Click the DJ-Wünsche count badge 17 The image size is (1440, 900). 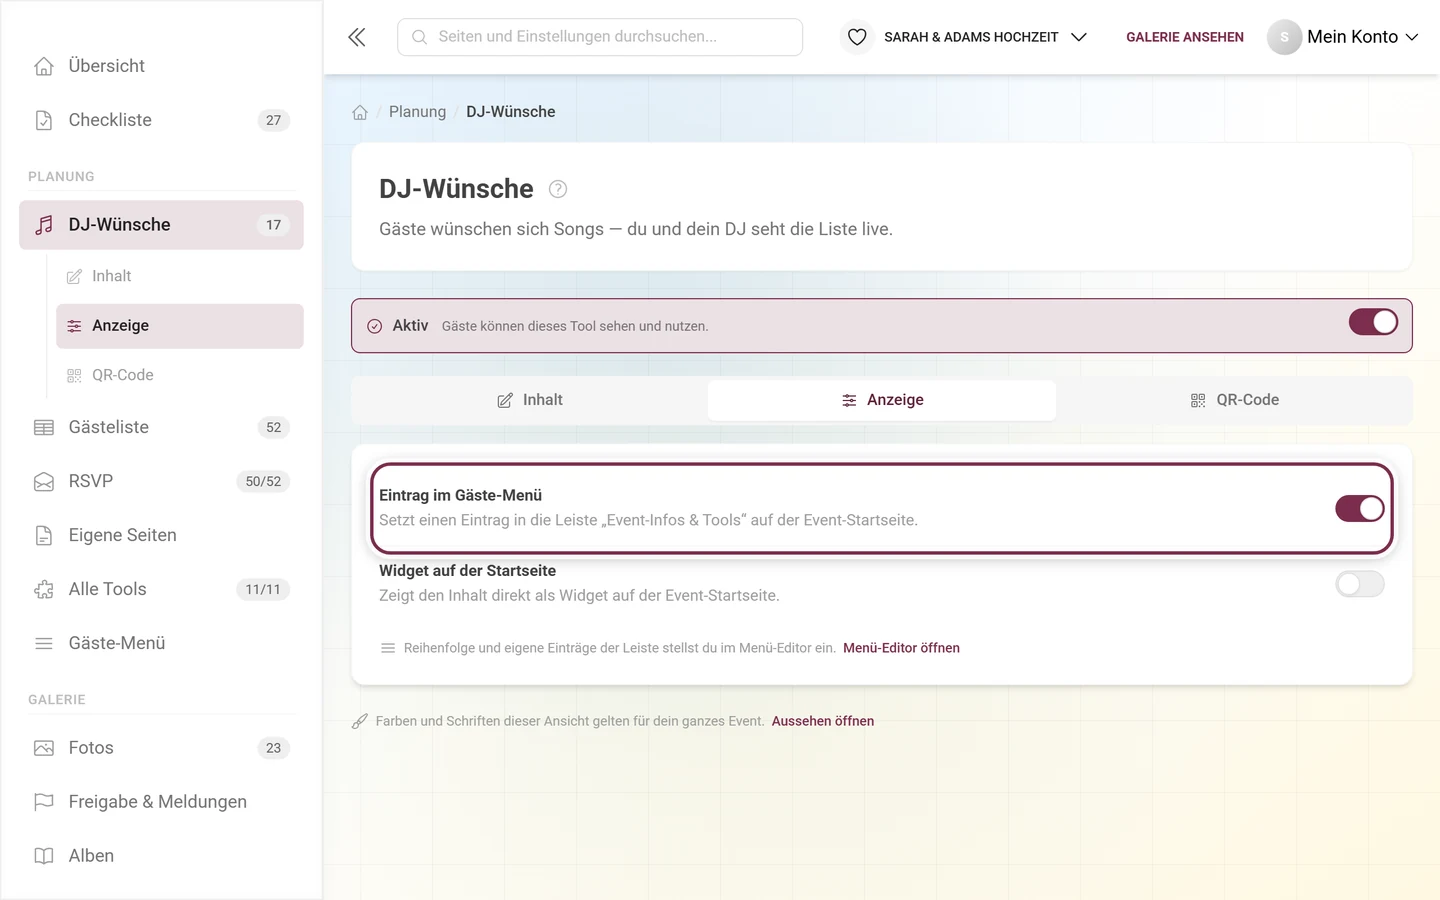[x=273, y=225]
